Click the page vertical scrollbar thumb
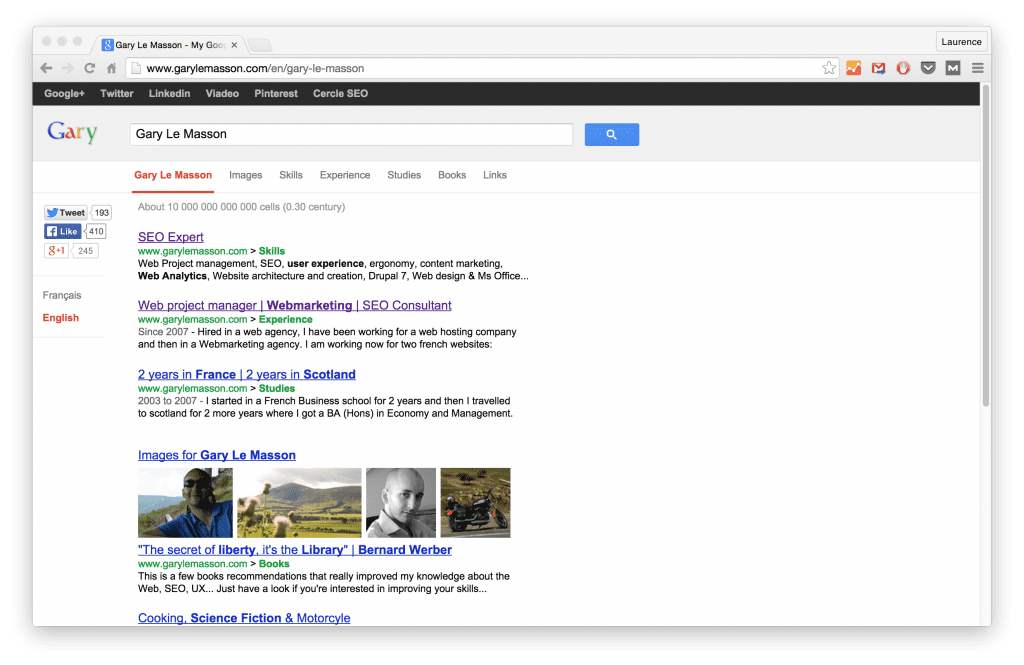 [x=985, y=245]
